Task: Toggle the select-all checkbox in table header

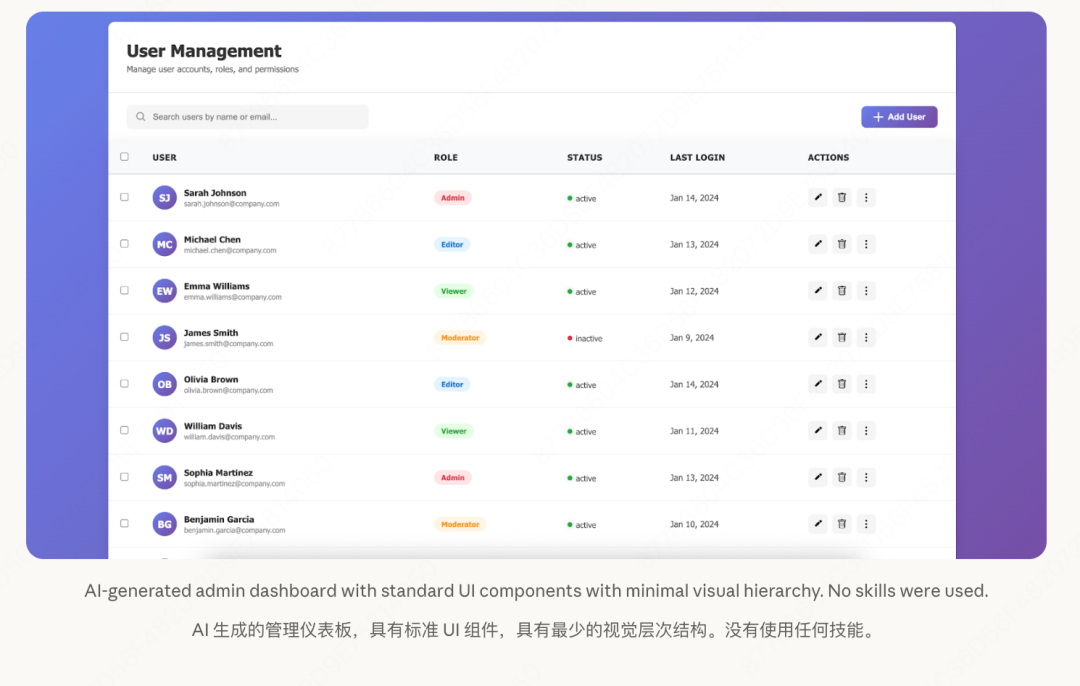Action: 124,156
